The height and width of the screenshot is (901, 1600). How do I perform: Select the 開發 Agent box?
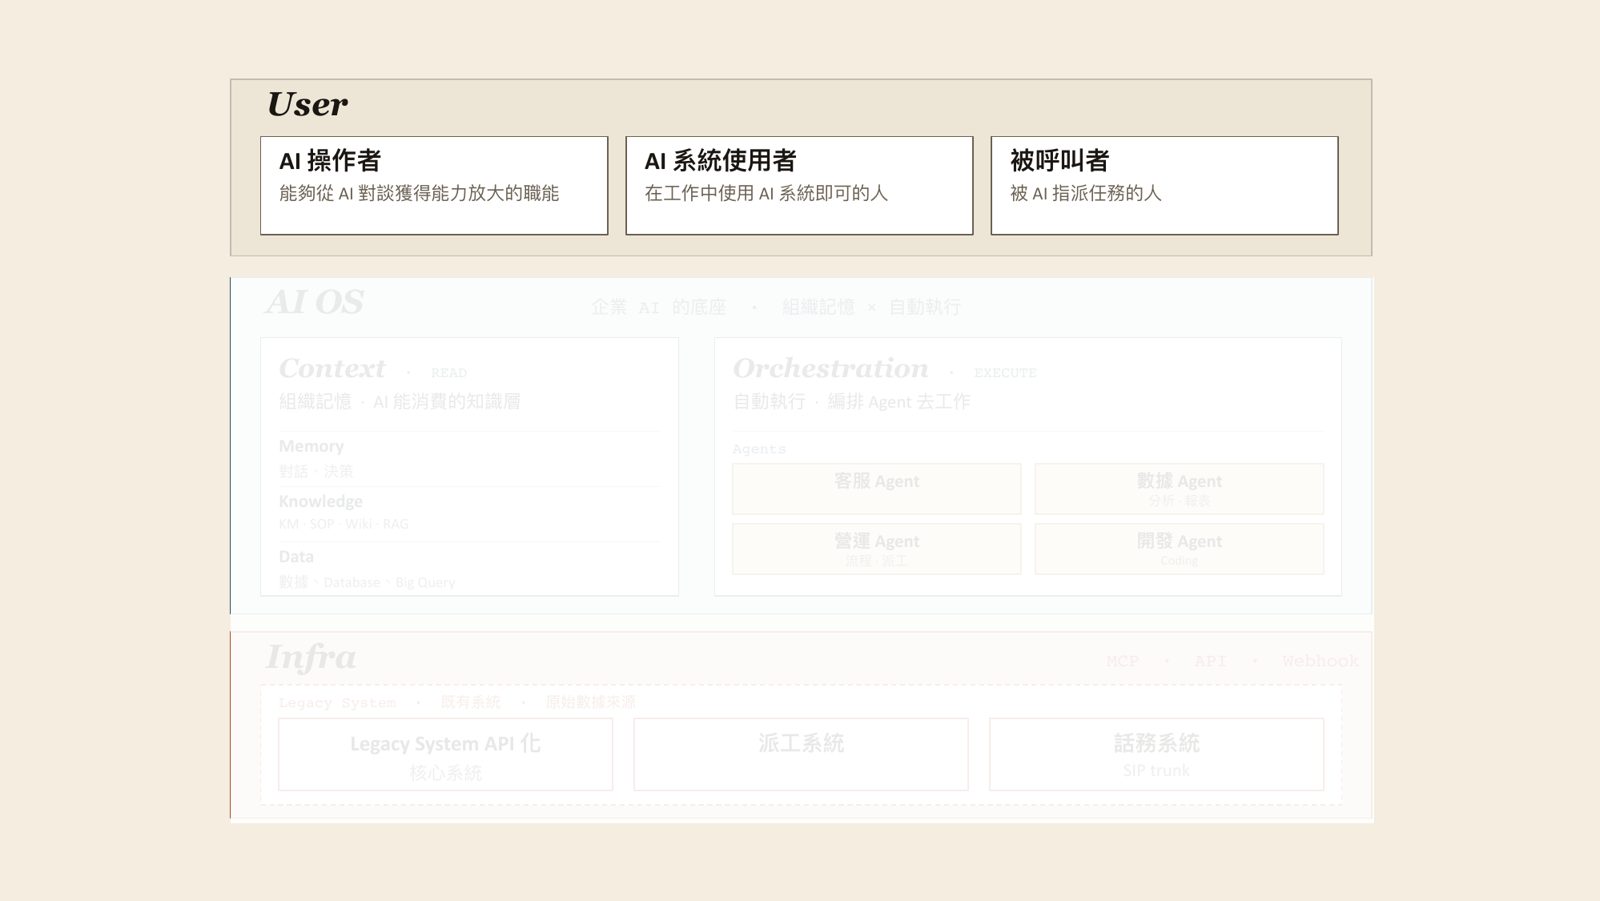coord(1179,549)
